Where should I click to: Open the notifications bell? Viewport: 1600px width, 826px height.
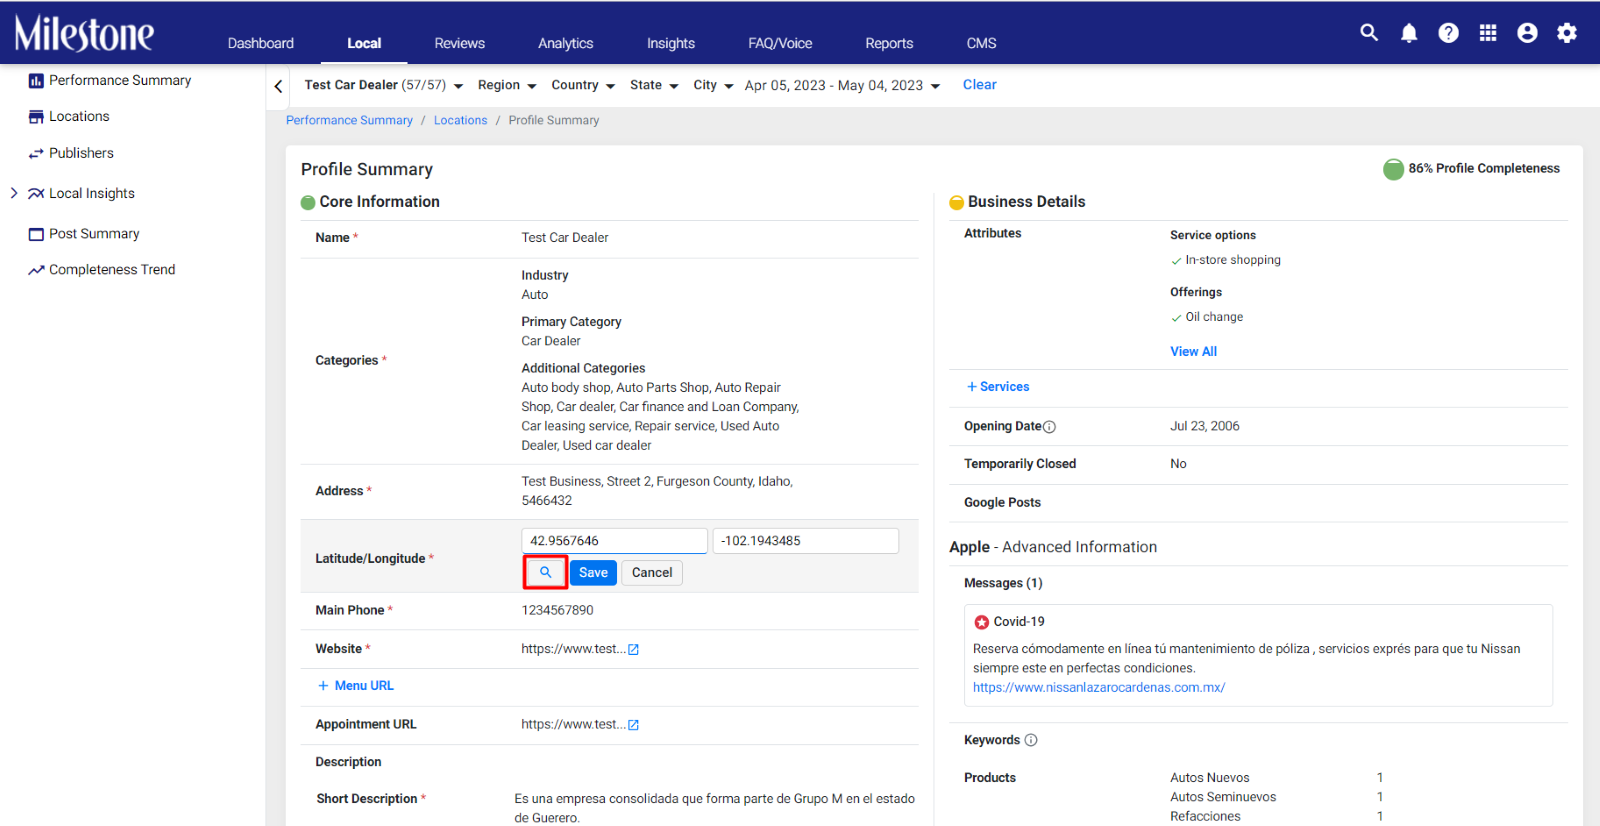click(x=1409, y=33)
